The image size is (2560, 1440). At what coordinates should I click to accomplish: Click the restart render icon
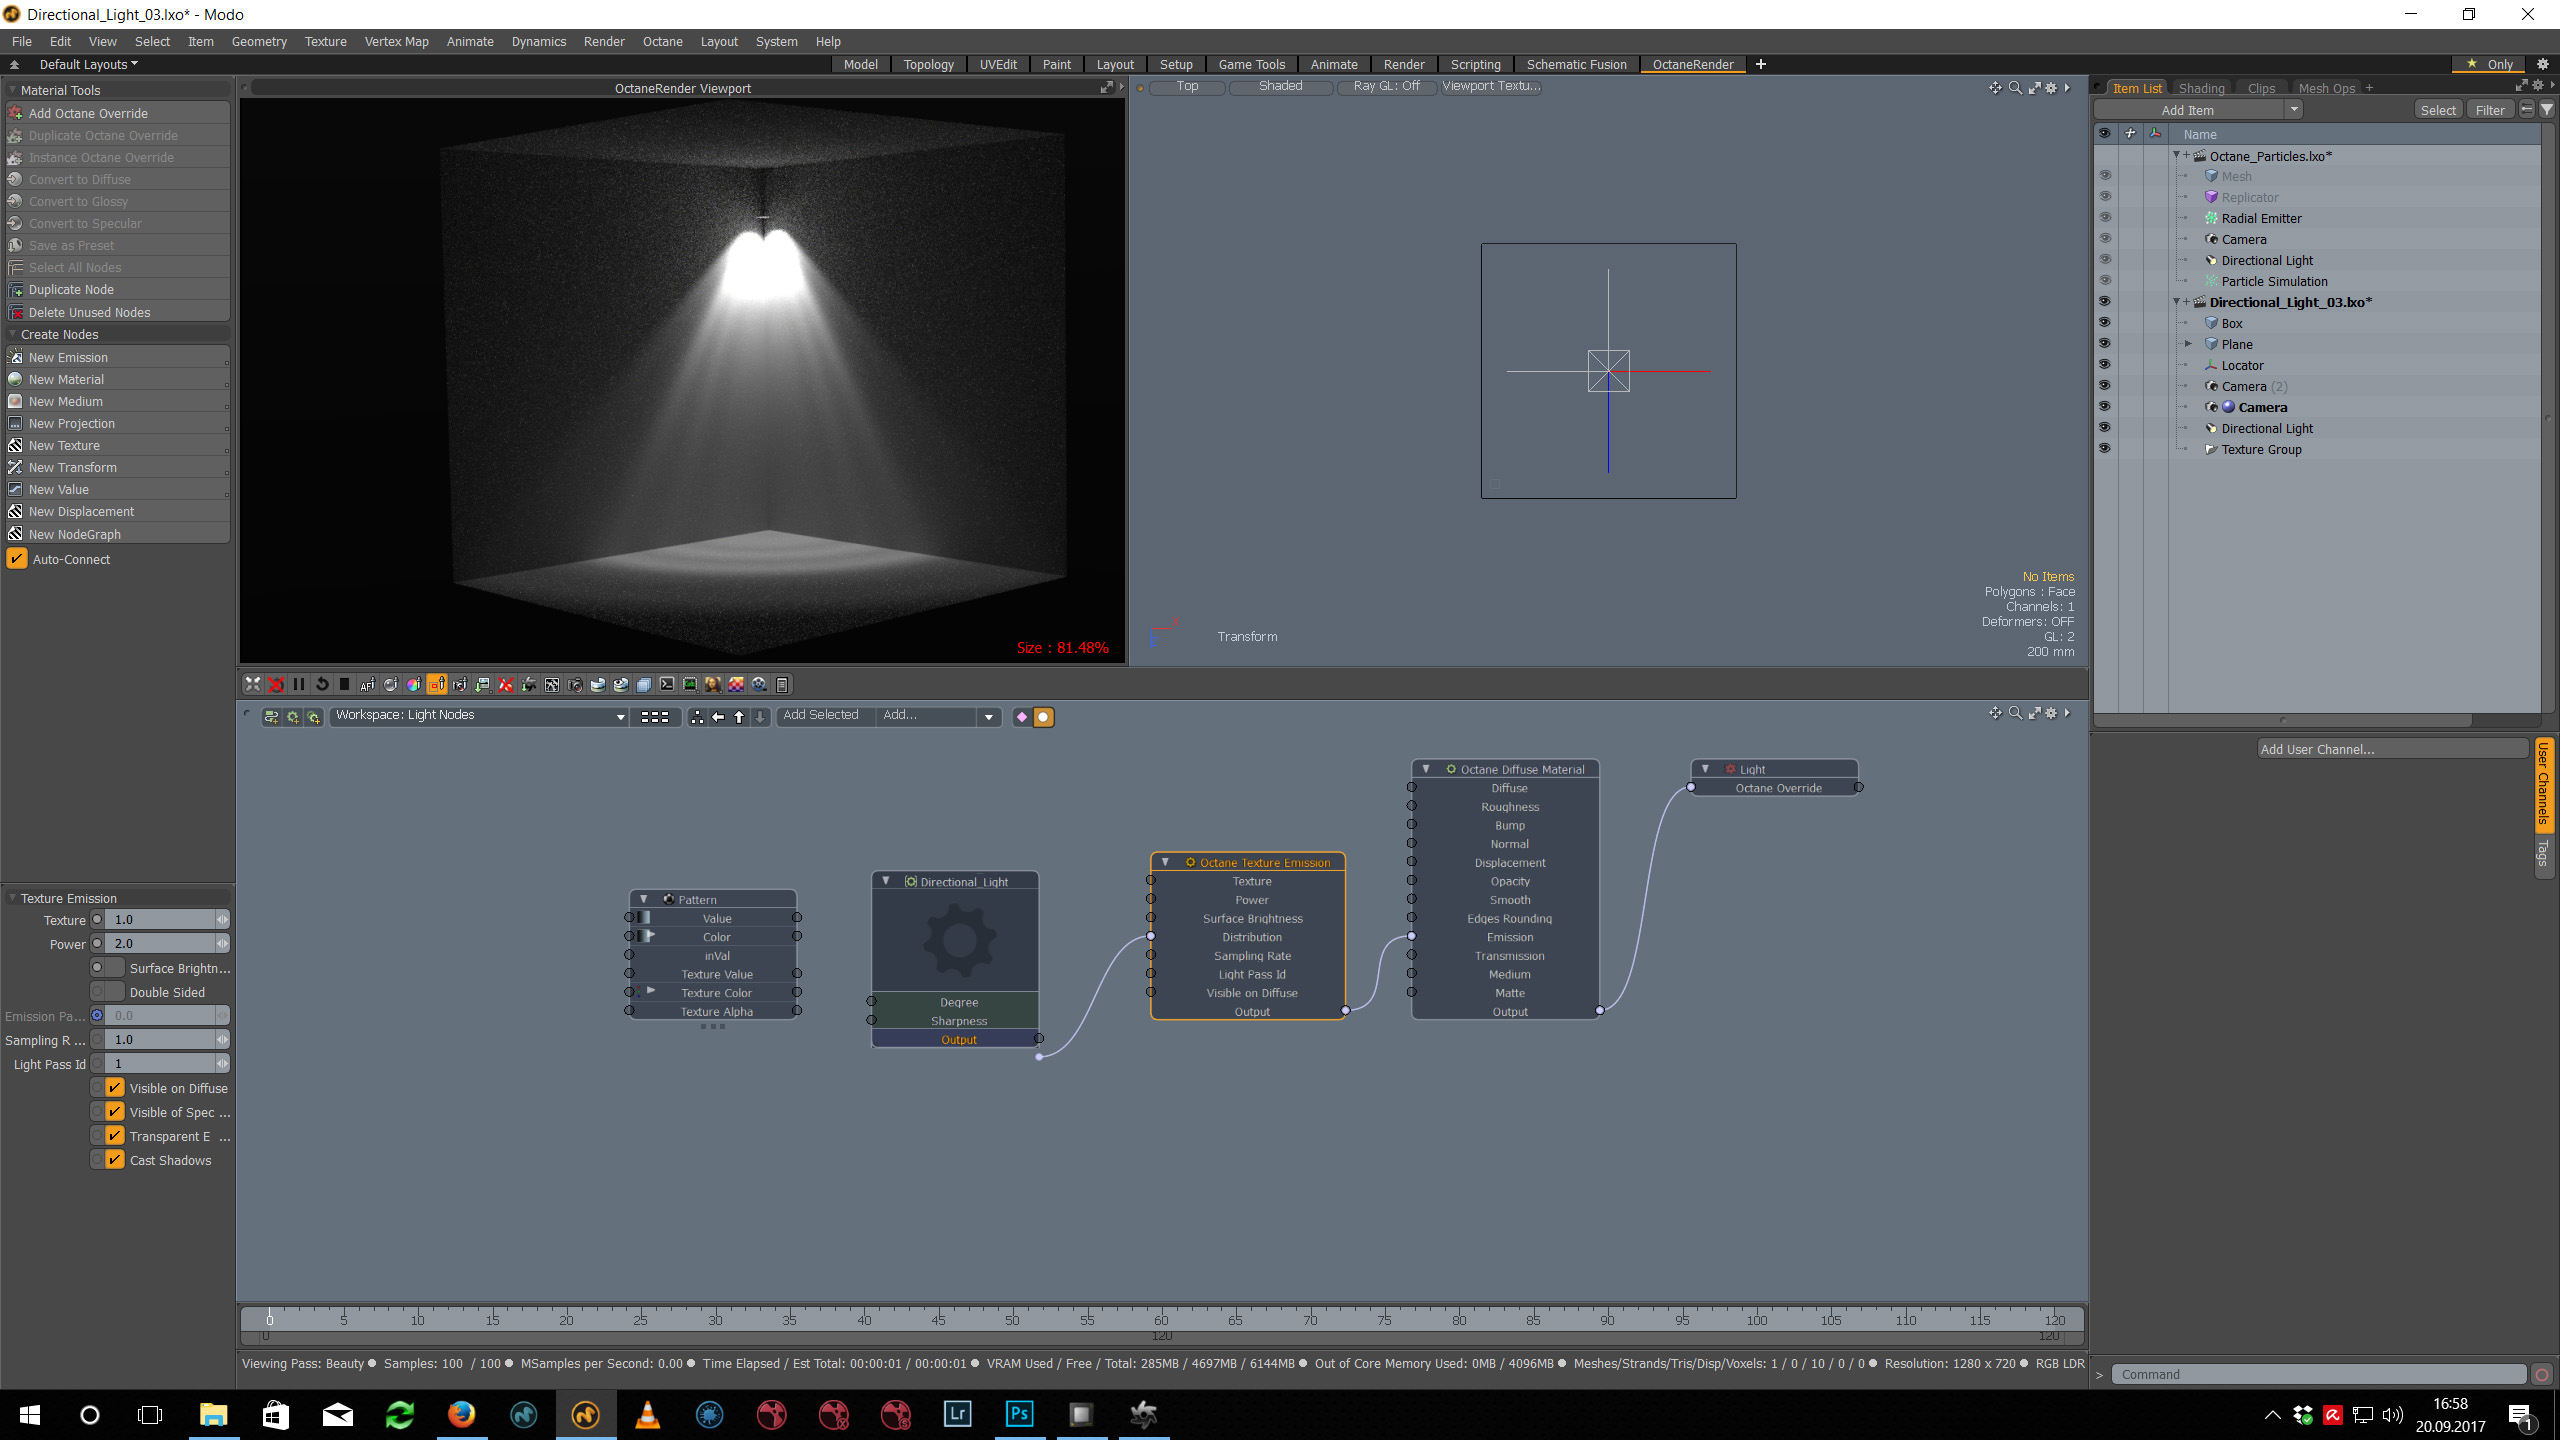[x=322, y=685]
